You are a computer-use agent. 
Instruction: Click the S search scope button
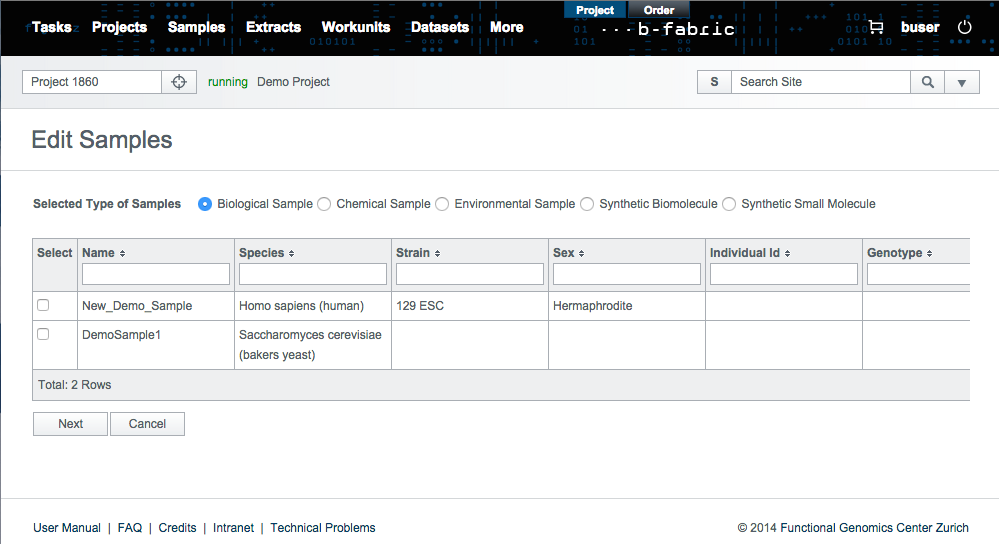pos(714,82)
